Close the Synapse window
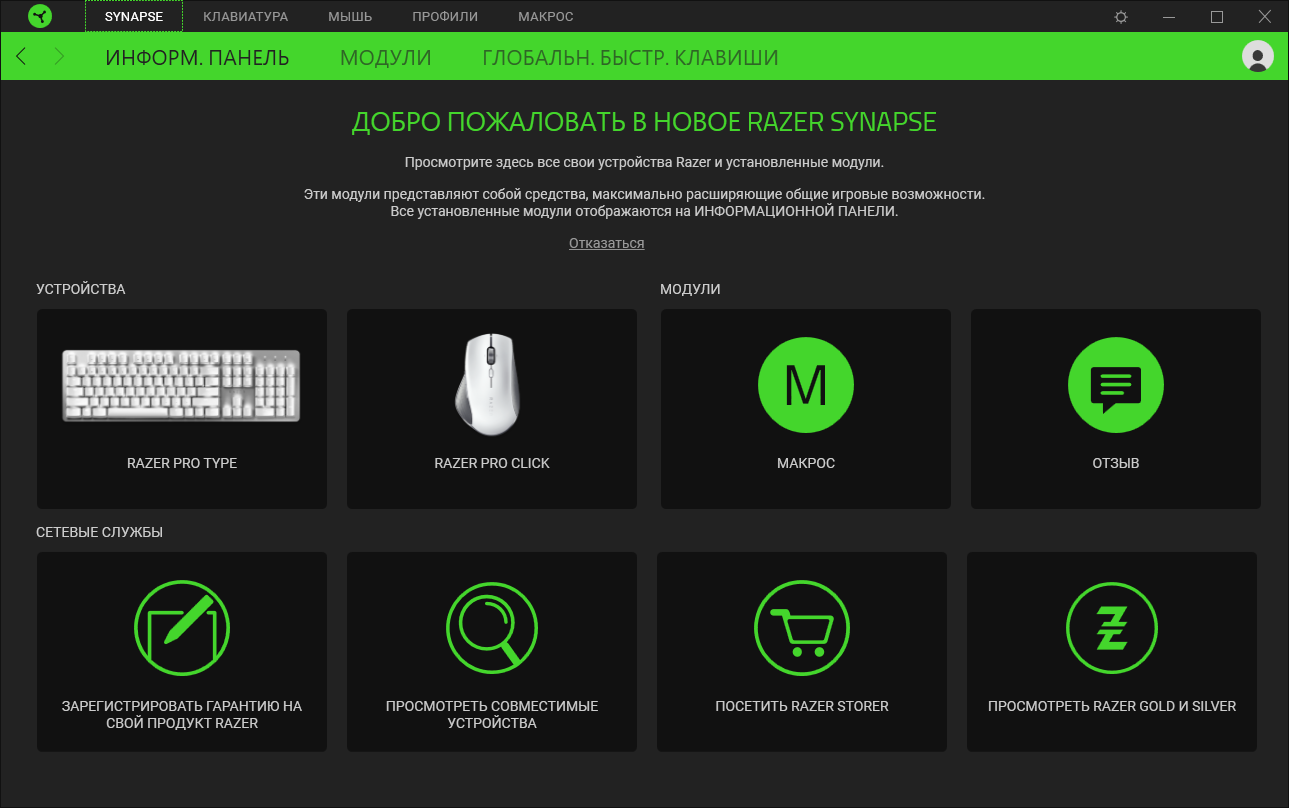The image size is (1289, 808). pos(1265,17)
